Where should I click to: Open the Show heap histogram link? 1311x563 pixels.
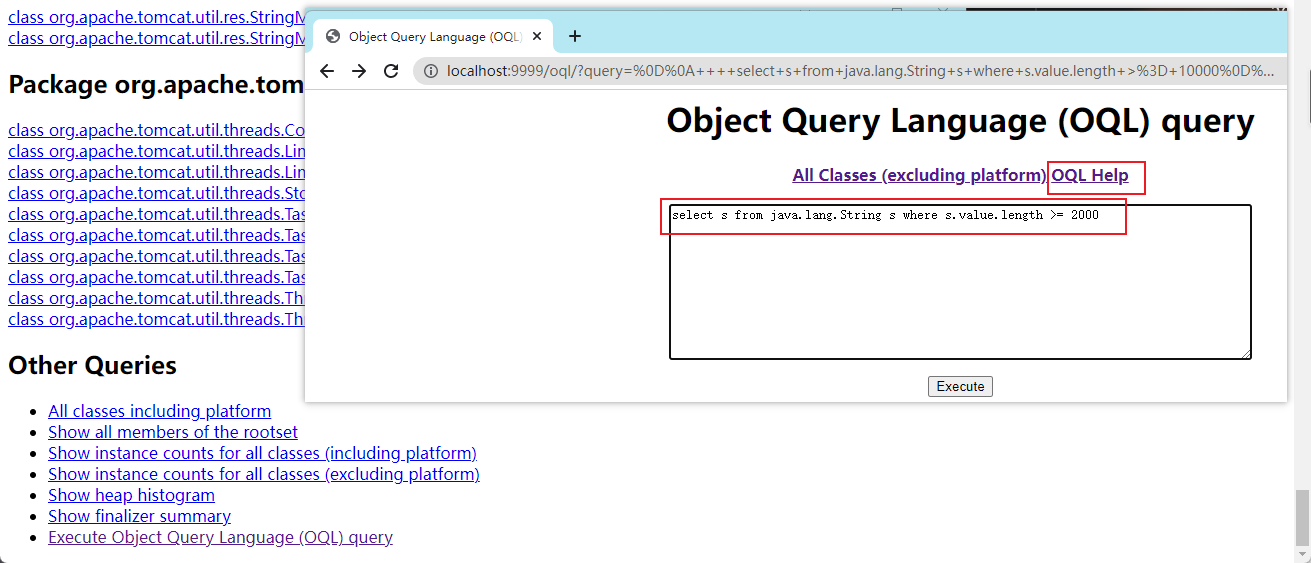tap(131, 495)
